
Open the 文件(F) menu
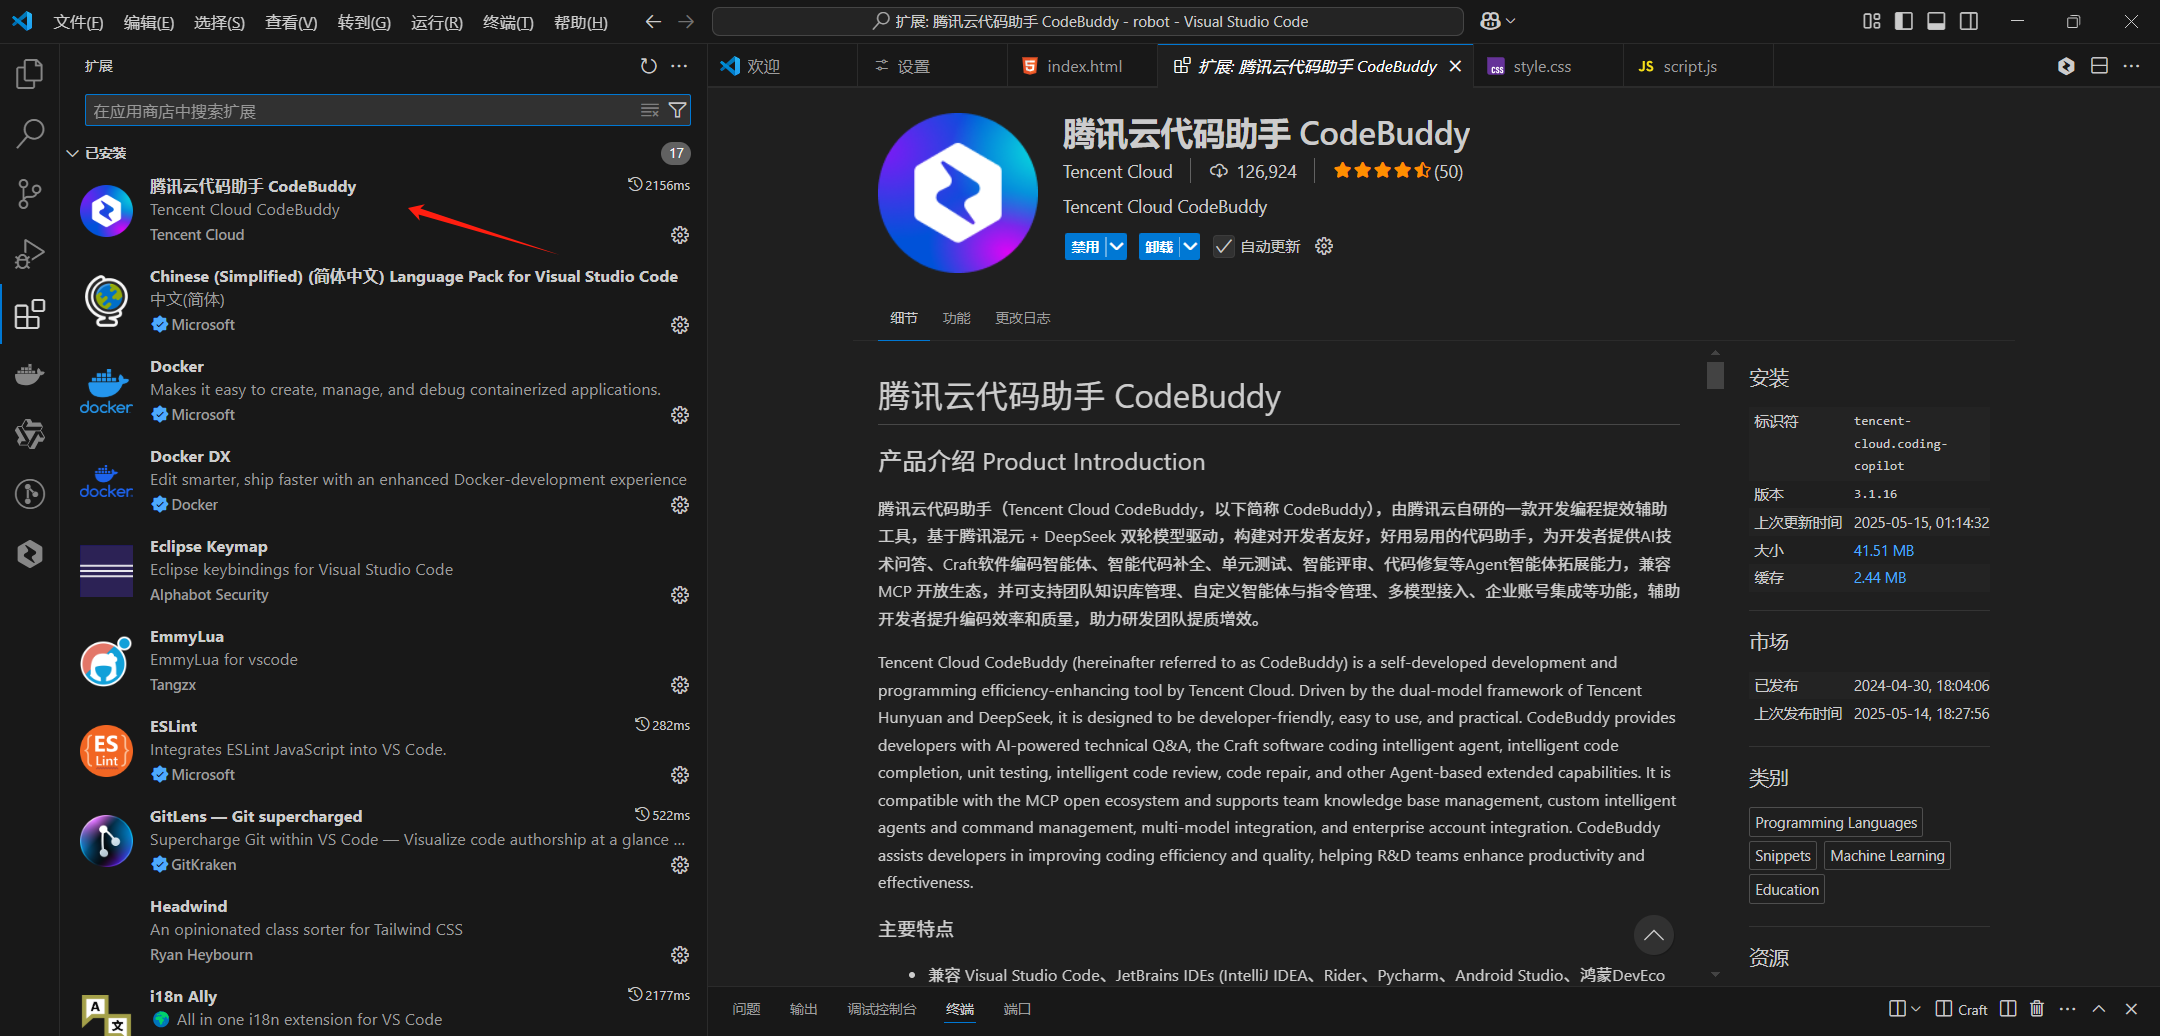point(78,22)
